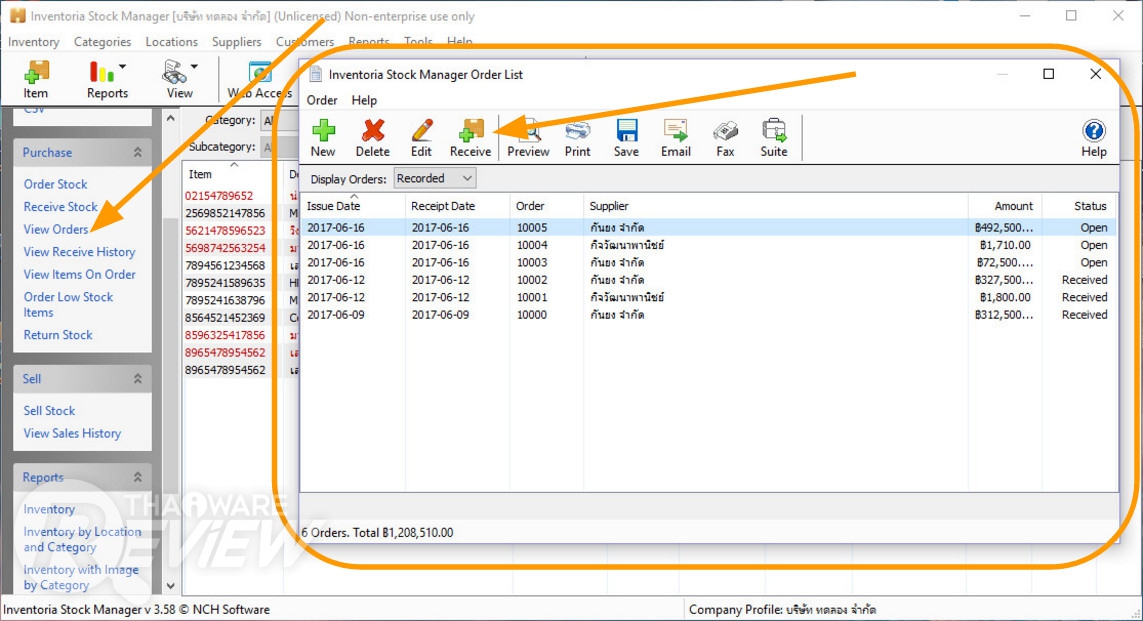Click the Order Stock link in sidebar
Image resolution: width=1143 pixels, height=621 pixels.
[55, 184]
